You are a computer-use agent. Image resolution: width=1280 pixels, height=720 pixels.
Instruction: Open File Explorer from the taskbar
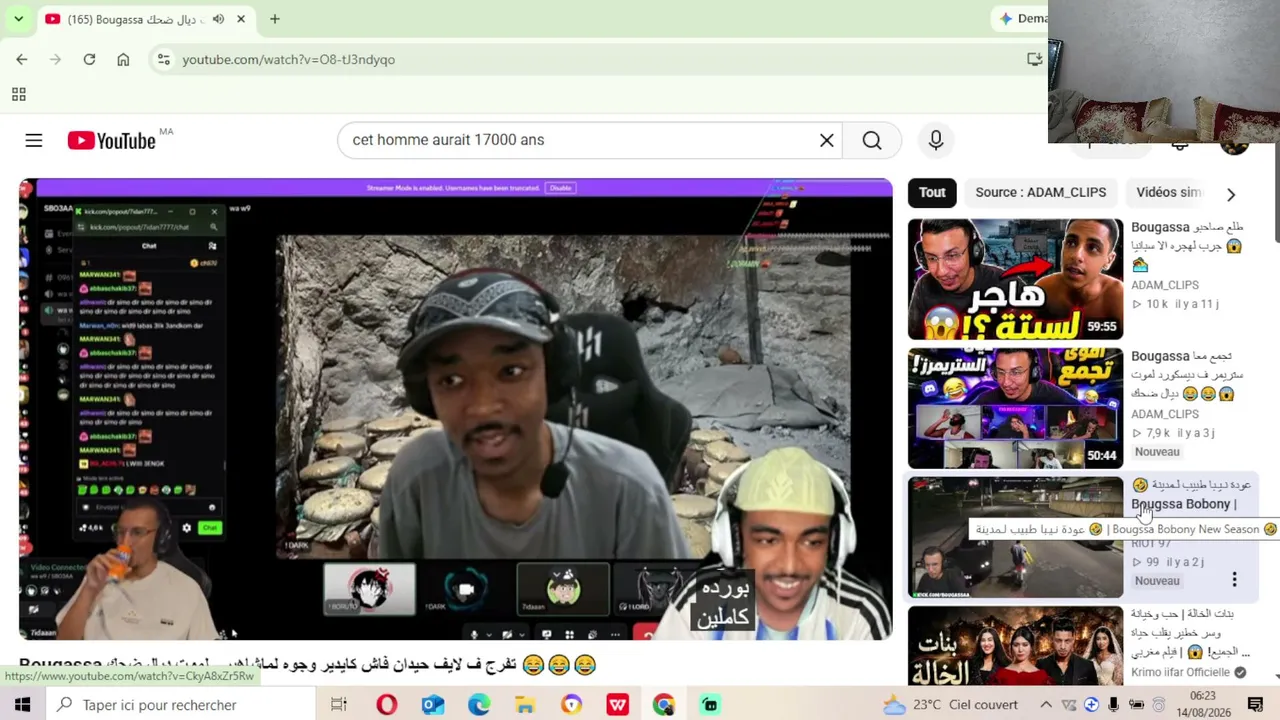tap(525, 705)
